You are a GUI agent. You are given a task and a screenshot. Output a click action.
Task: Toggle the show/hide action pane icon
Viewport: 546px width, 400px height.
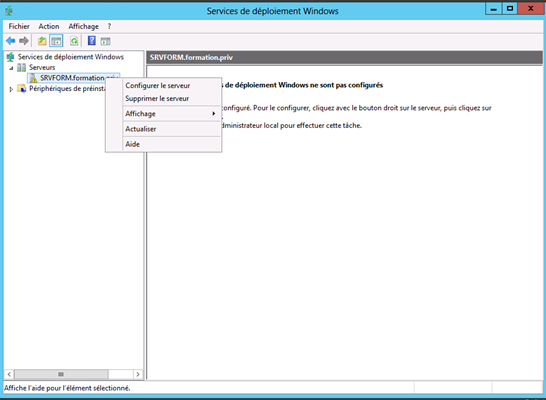click(x=106, y=41)
